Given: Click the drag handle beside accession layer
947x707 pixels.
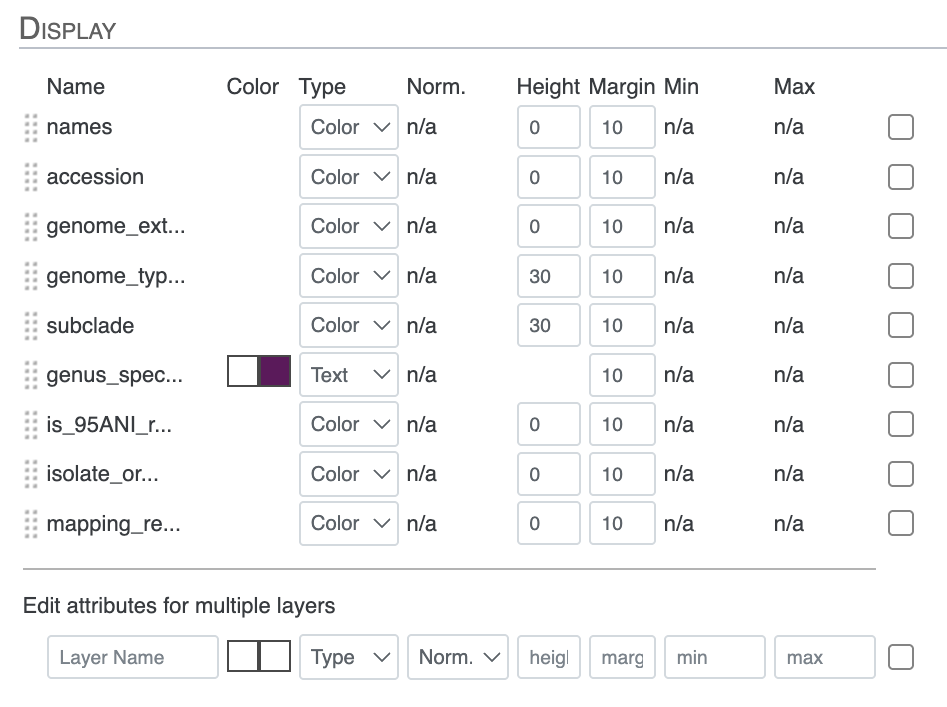Looking at the screenshot, I should tap(31, 177).
